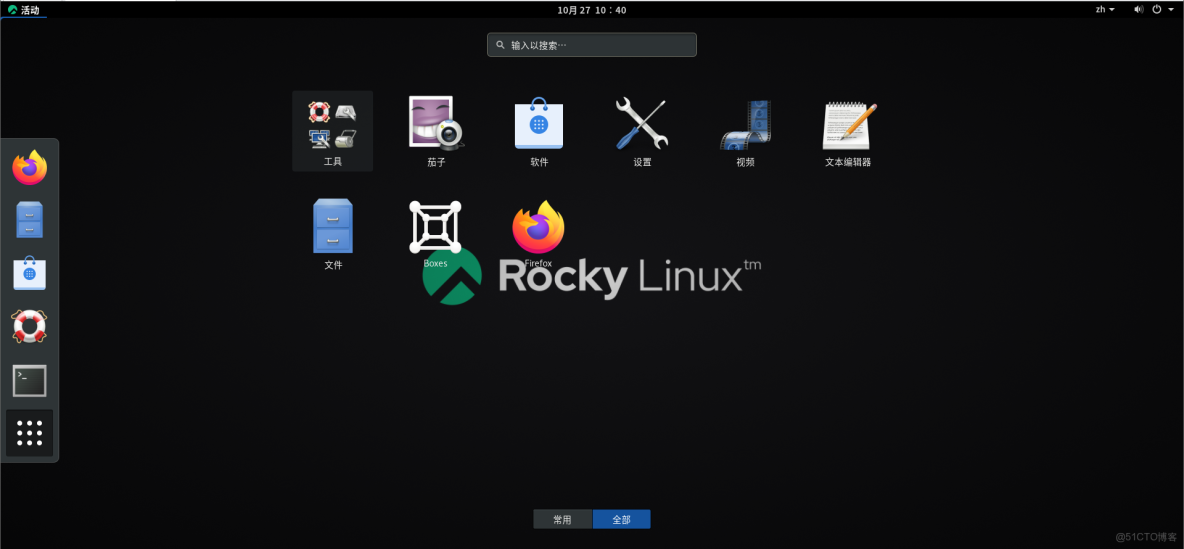Switch to the 常用 (Frequent) tab
Screen dimensions: 1184x549
(563, 520)
